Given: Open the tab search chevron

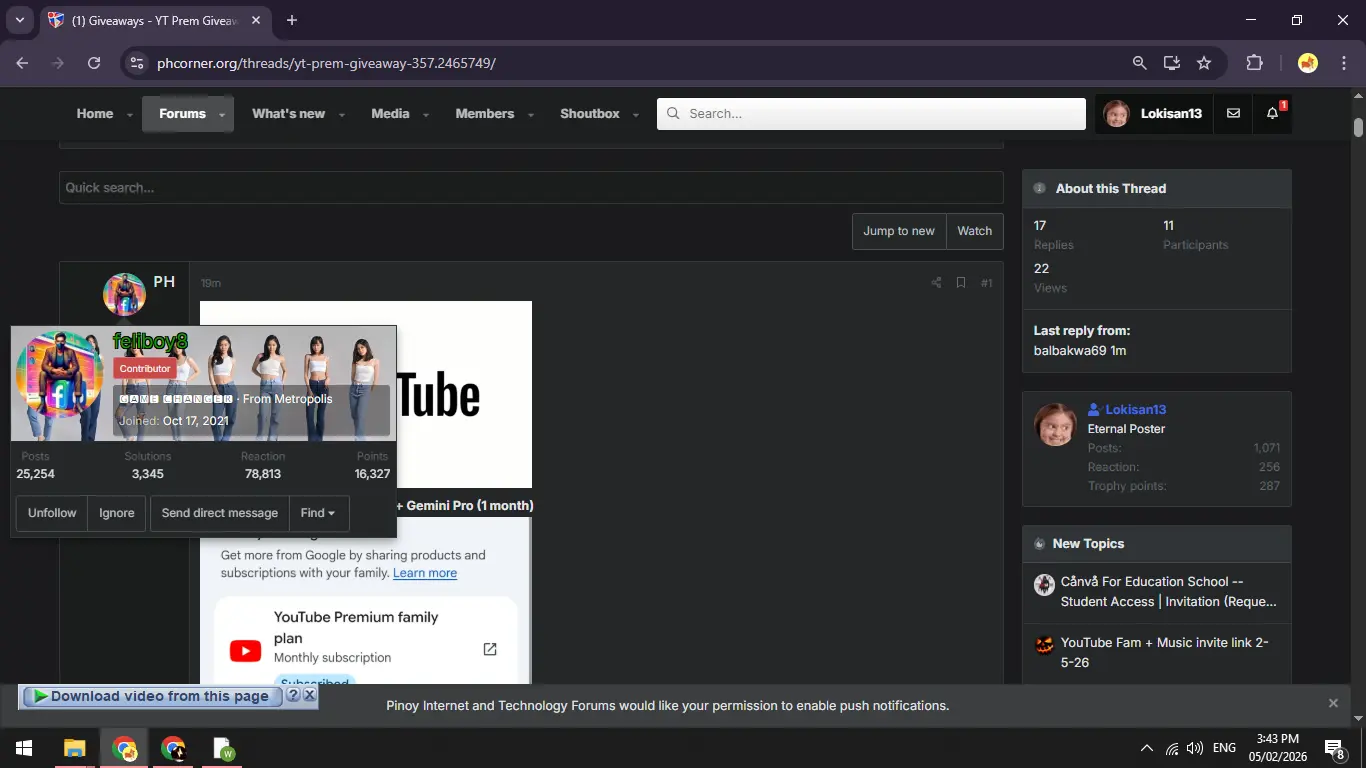Looking at the screenshot, I should click(x=19, y=20).
